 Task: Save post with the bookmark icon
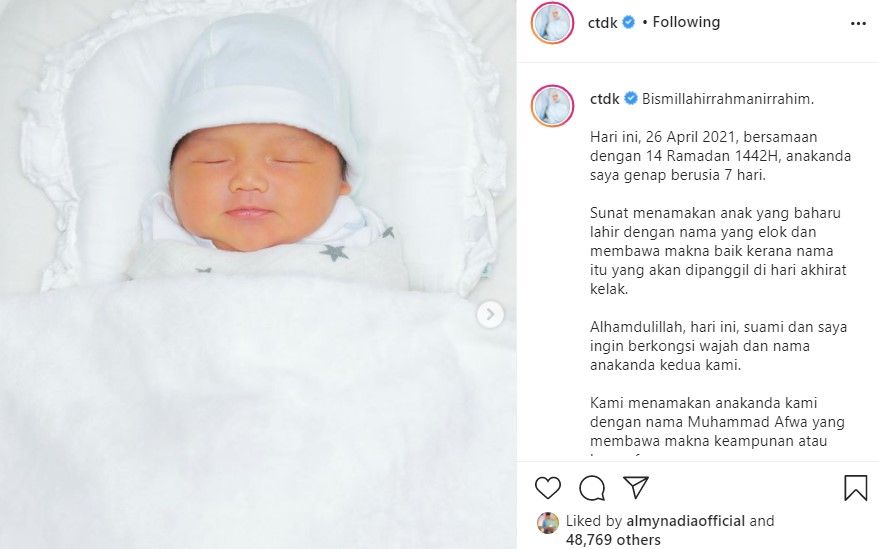[855, 487]
